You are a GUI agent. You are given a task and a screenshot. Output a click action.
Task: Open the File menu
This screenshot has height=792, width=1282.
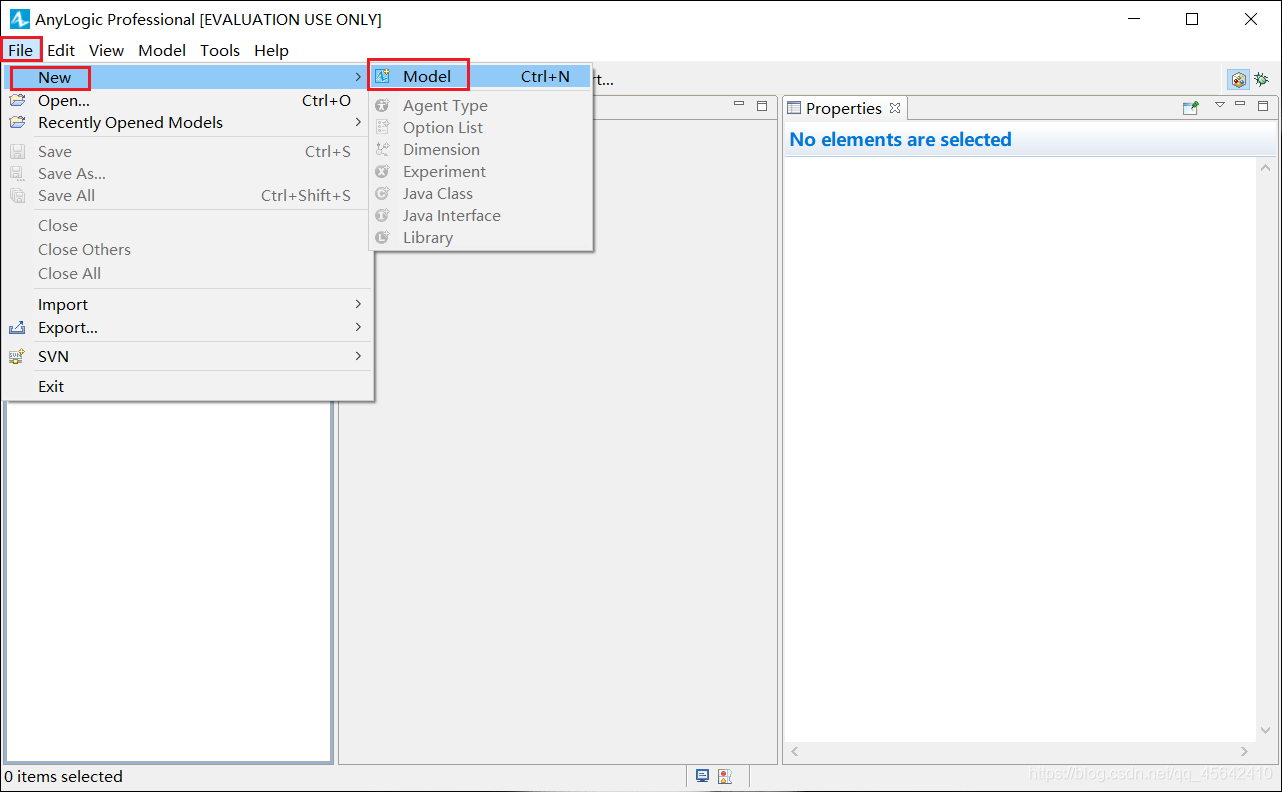[x=21, y=50]
